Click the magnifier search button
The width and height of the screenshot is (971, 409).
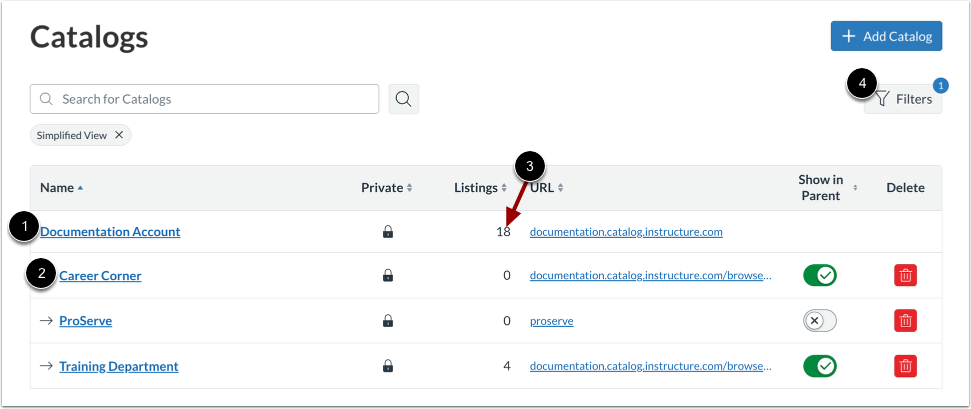pyautogui.click(x=404, y=99)
